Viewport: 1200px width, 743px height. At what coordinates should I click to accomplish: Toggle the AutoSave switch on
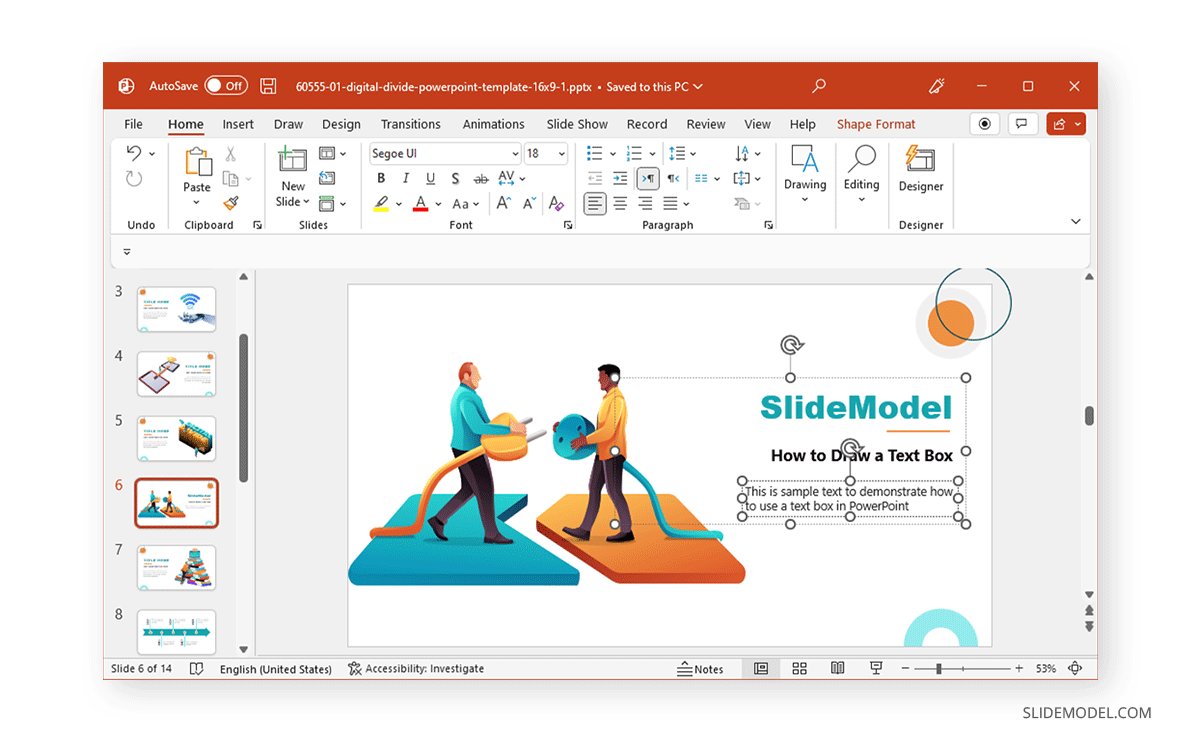(x=227, y=86)
